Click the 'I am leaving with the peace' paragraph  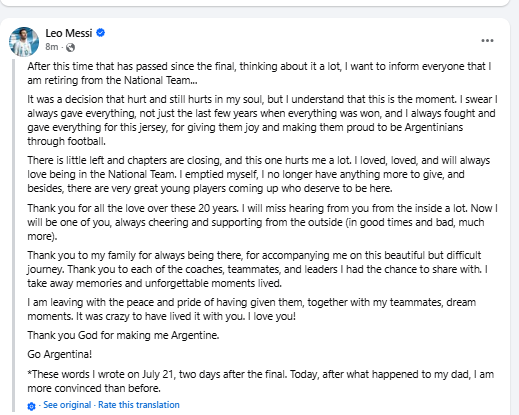pos(252,309)
